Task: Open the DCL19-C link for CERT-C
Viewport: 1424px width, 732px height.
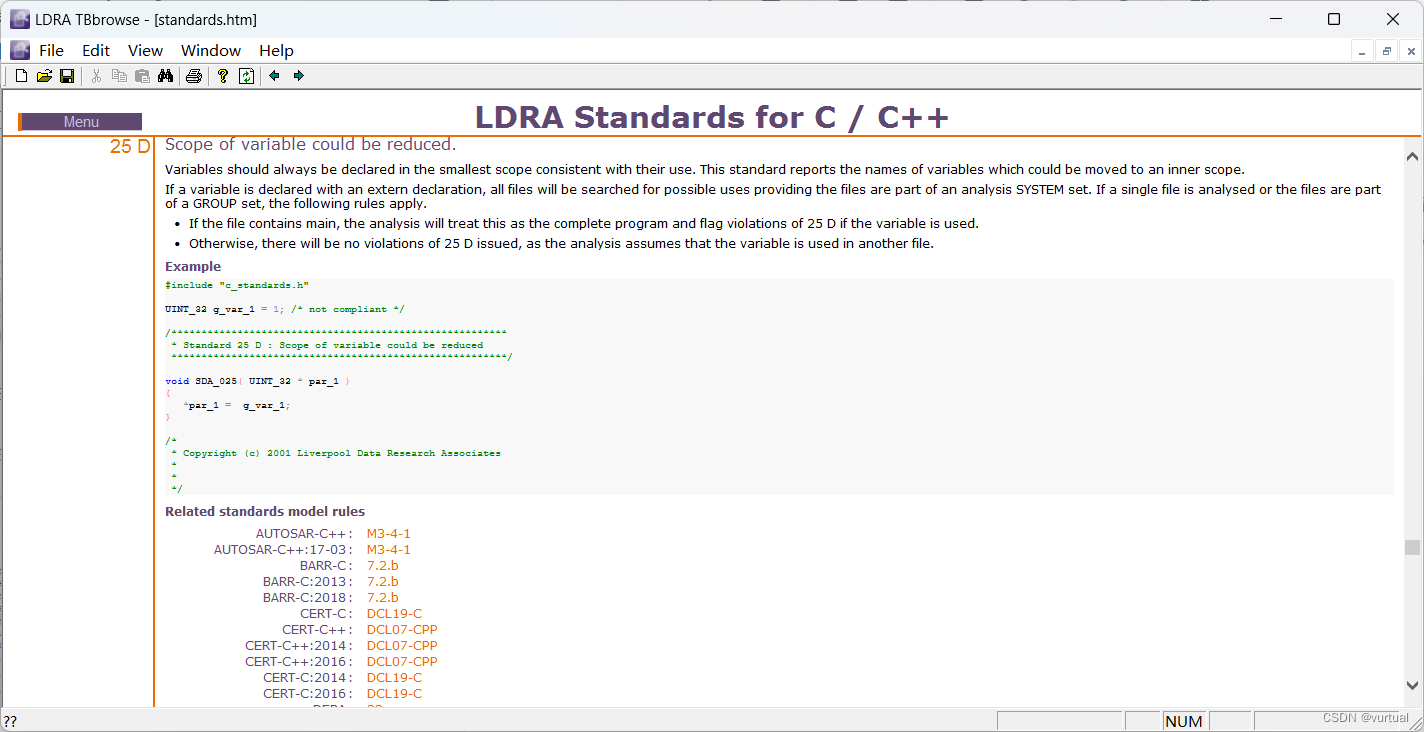Action: pyautogui.click(x=394, y=614)
